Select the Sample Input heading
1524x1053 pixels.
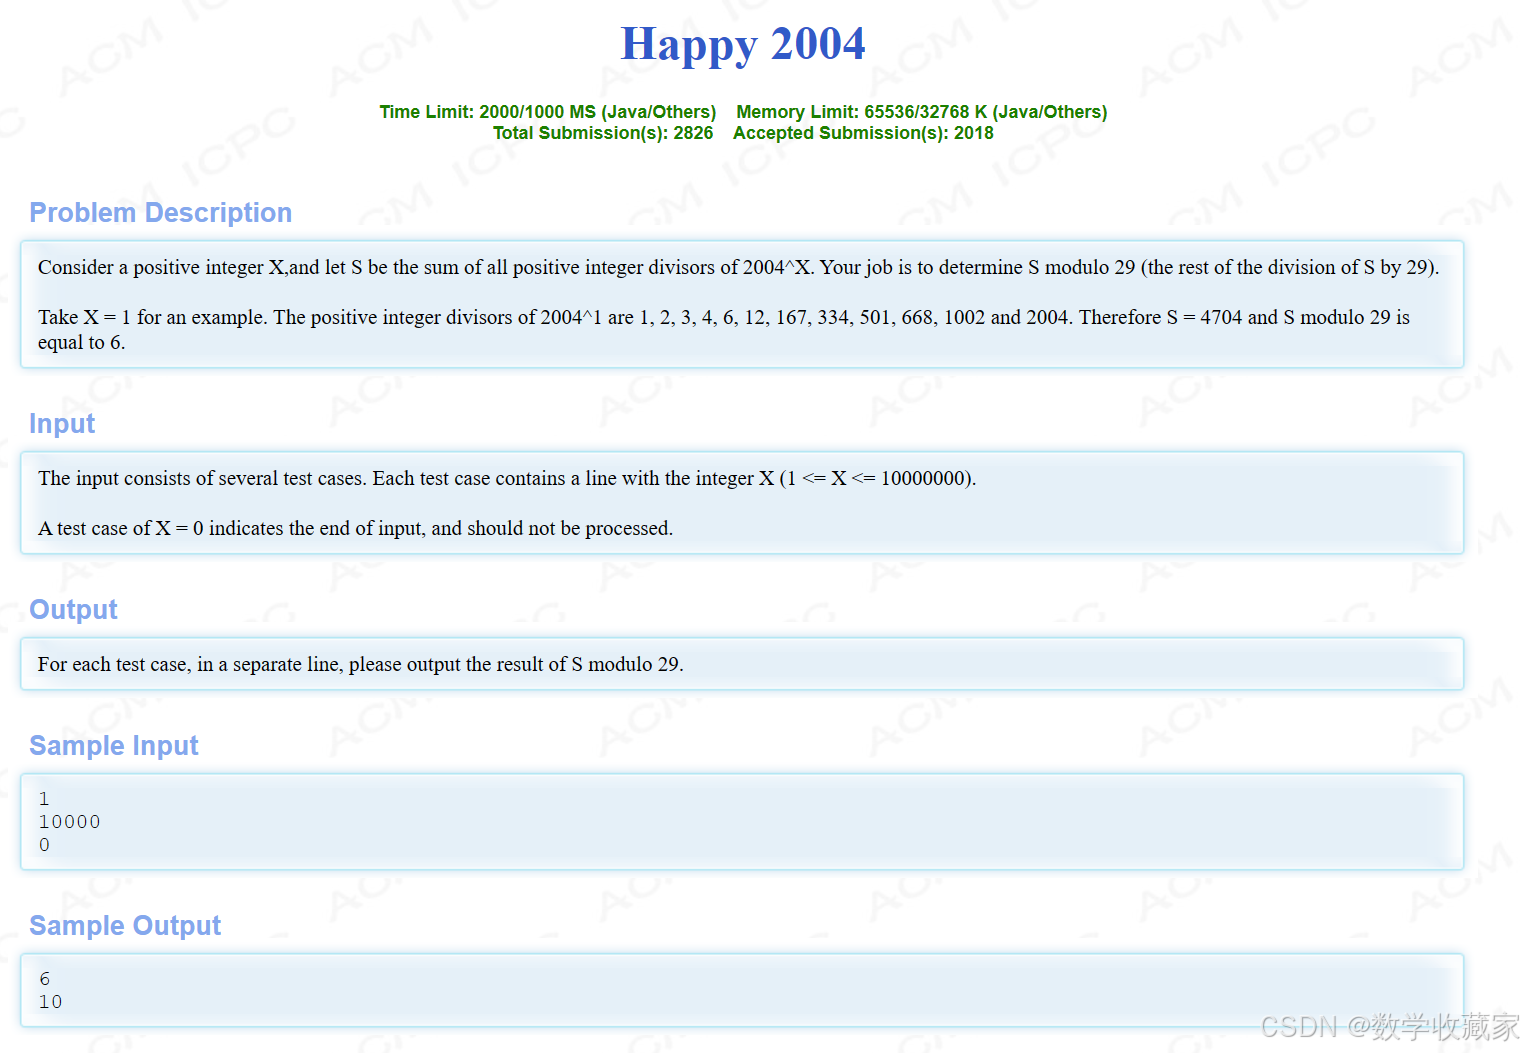(x=114, y=745)
